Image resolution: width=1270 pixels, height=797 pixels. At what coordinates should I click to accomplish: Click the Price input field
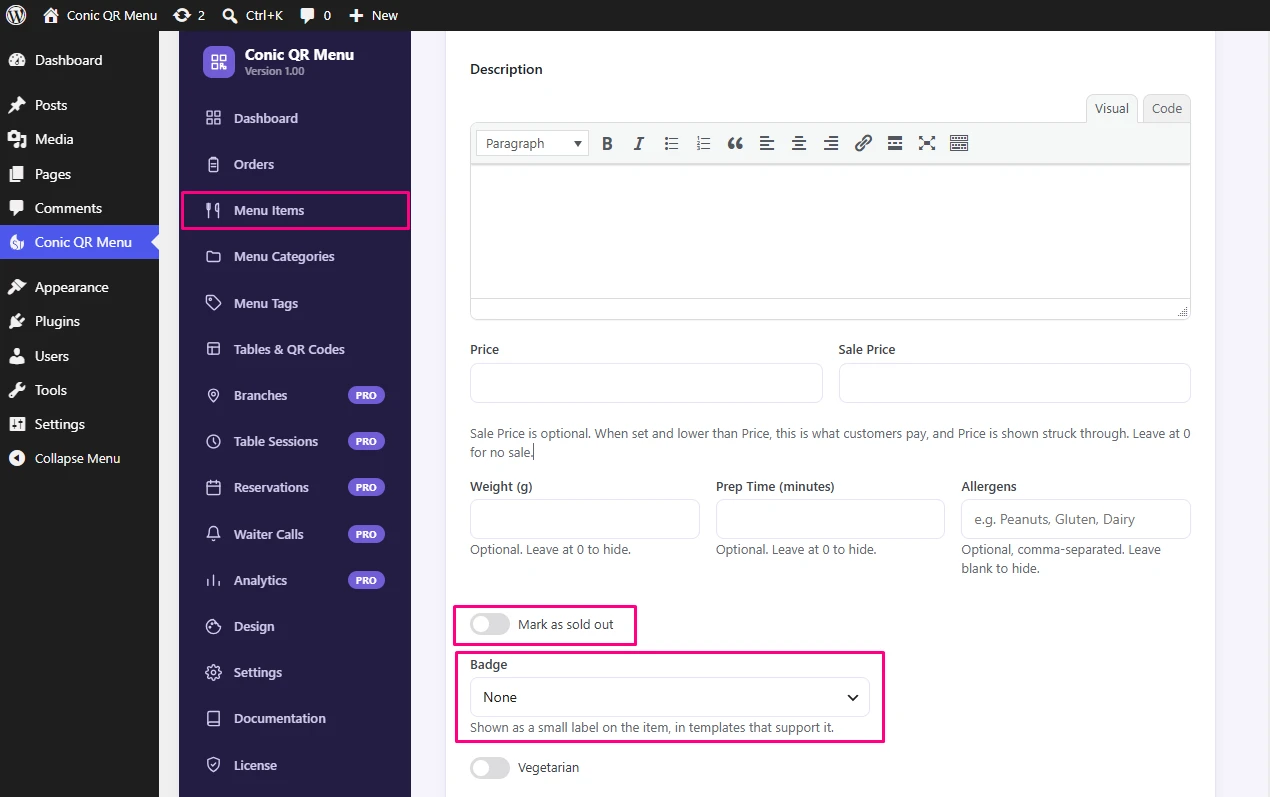(646, 383)
